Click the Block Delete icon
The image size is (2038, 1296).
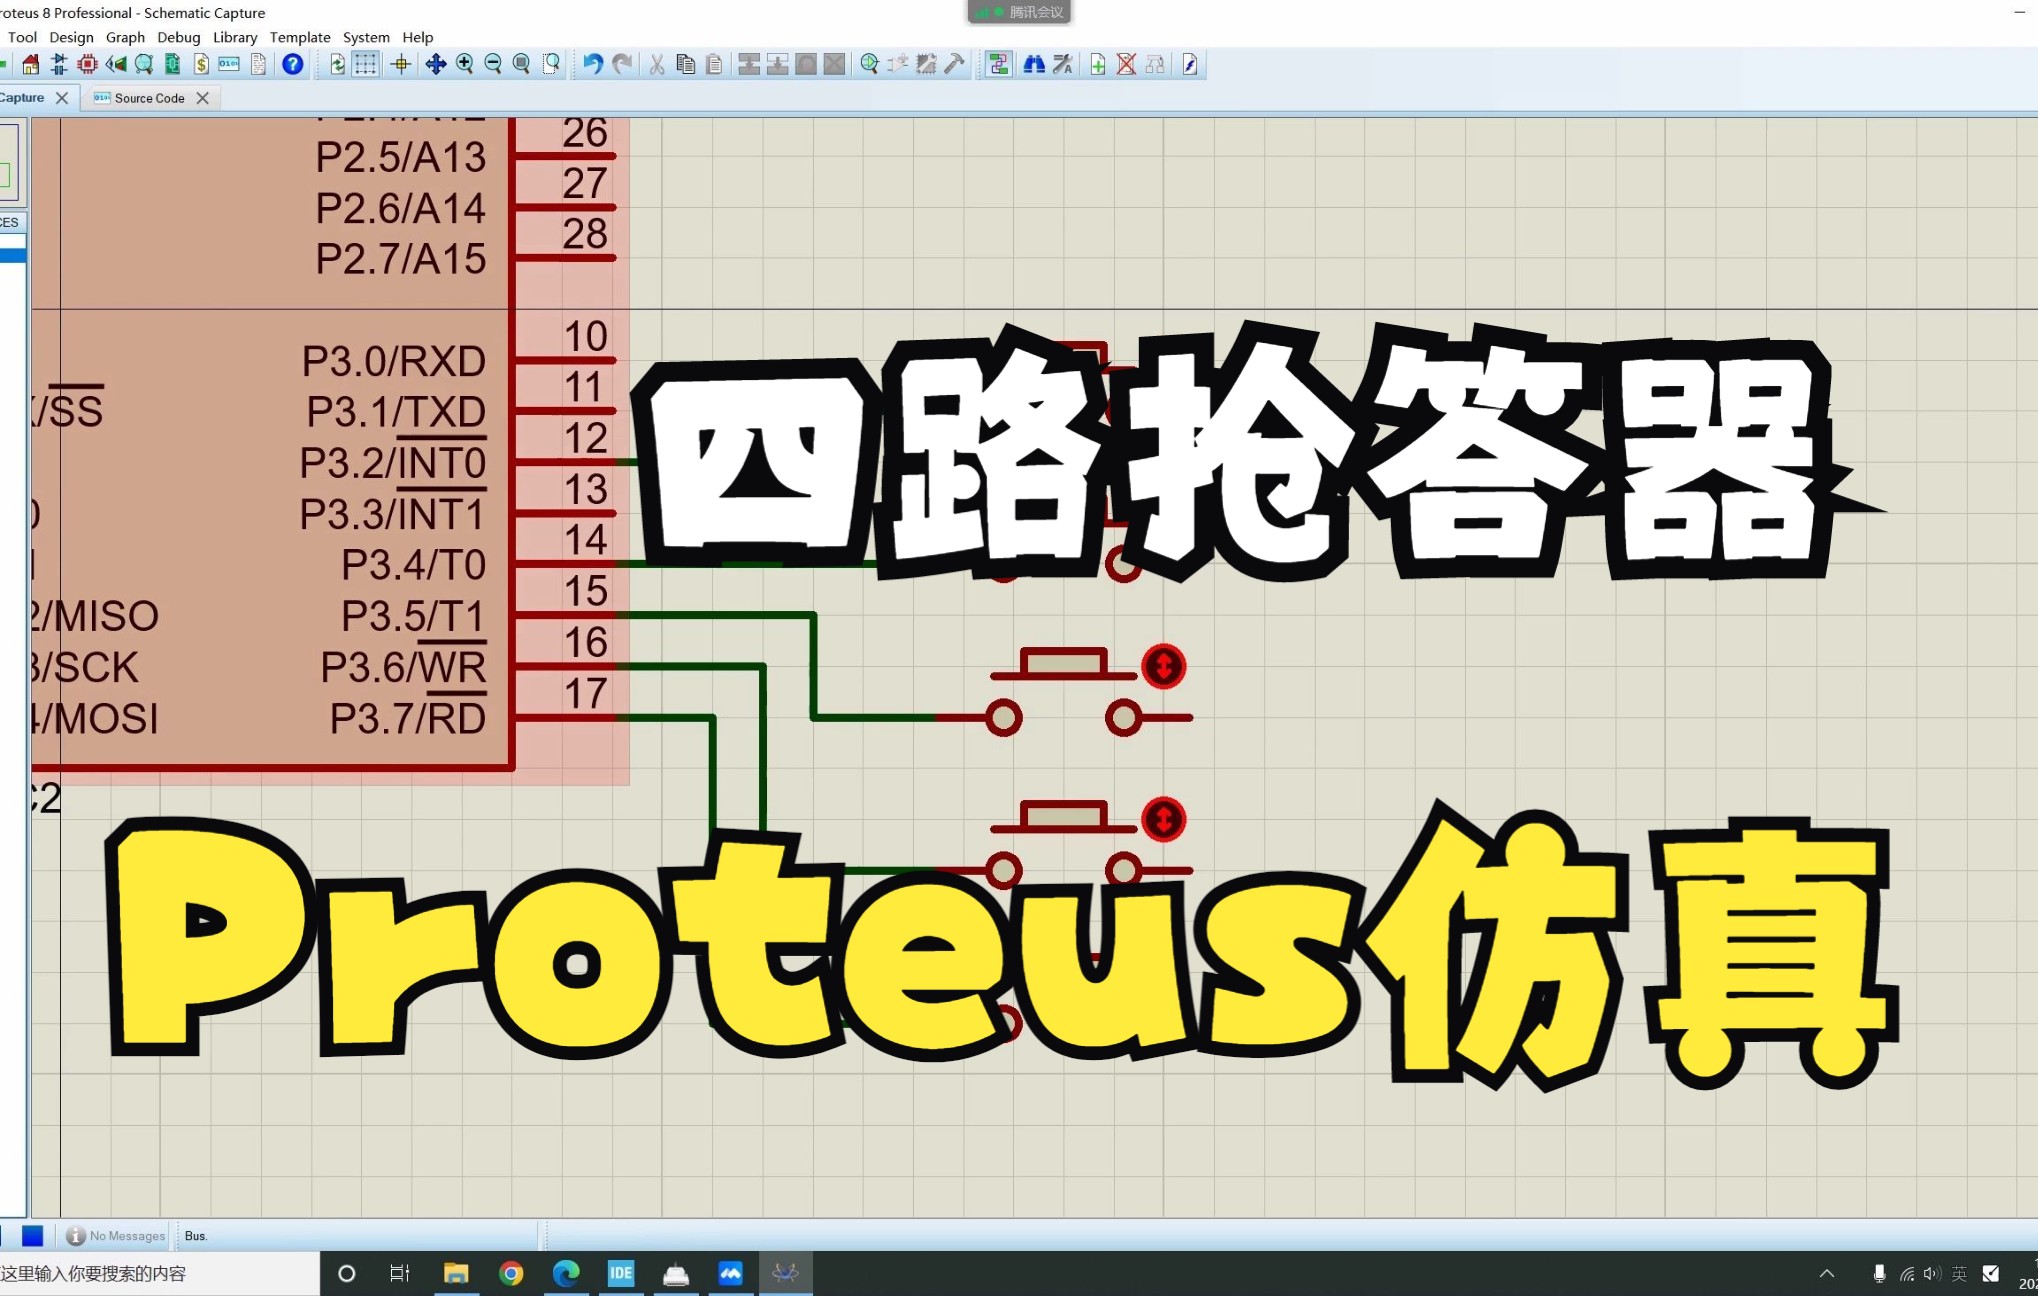coord(834,65)
